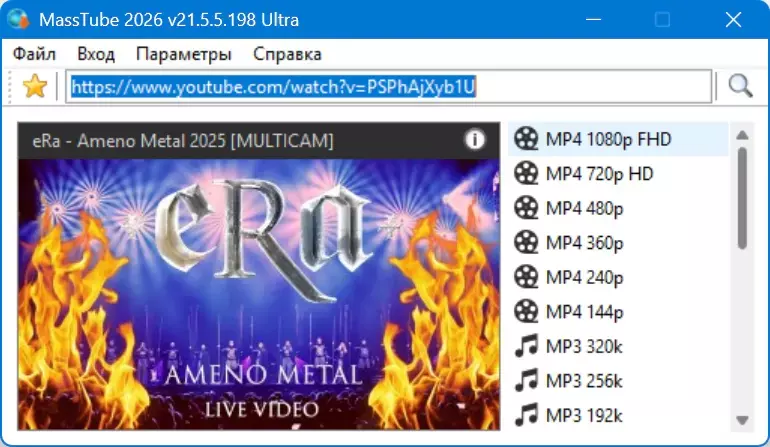Click the music note icon beside MP3 256k
The height and width of the screenshot is (447, 770).
[x=526, y=380]
